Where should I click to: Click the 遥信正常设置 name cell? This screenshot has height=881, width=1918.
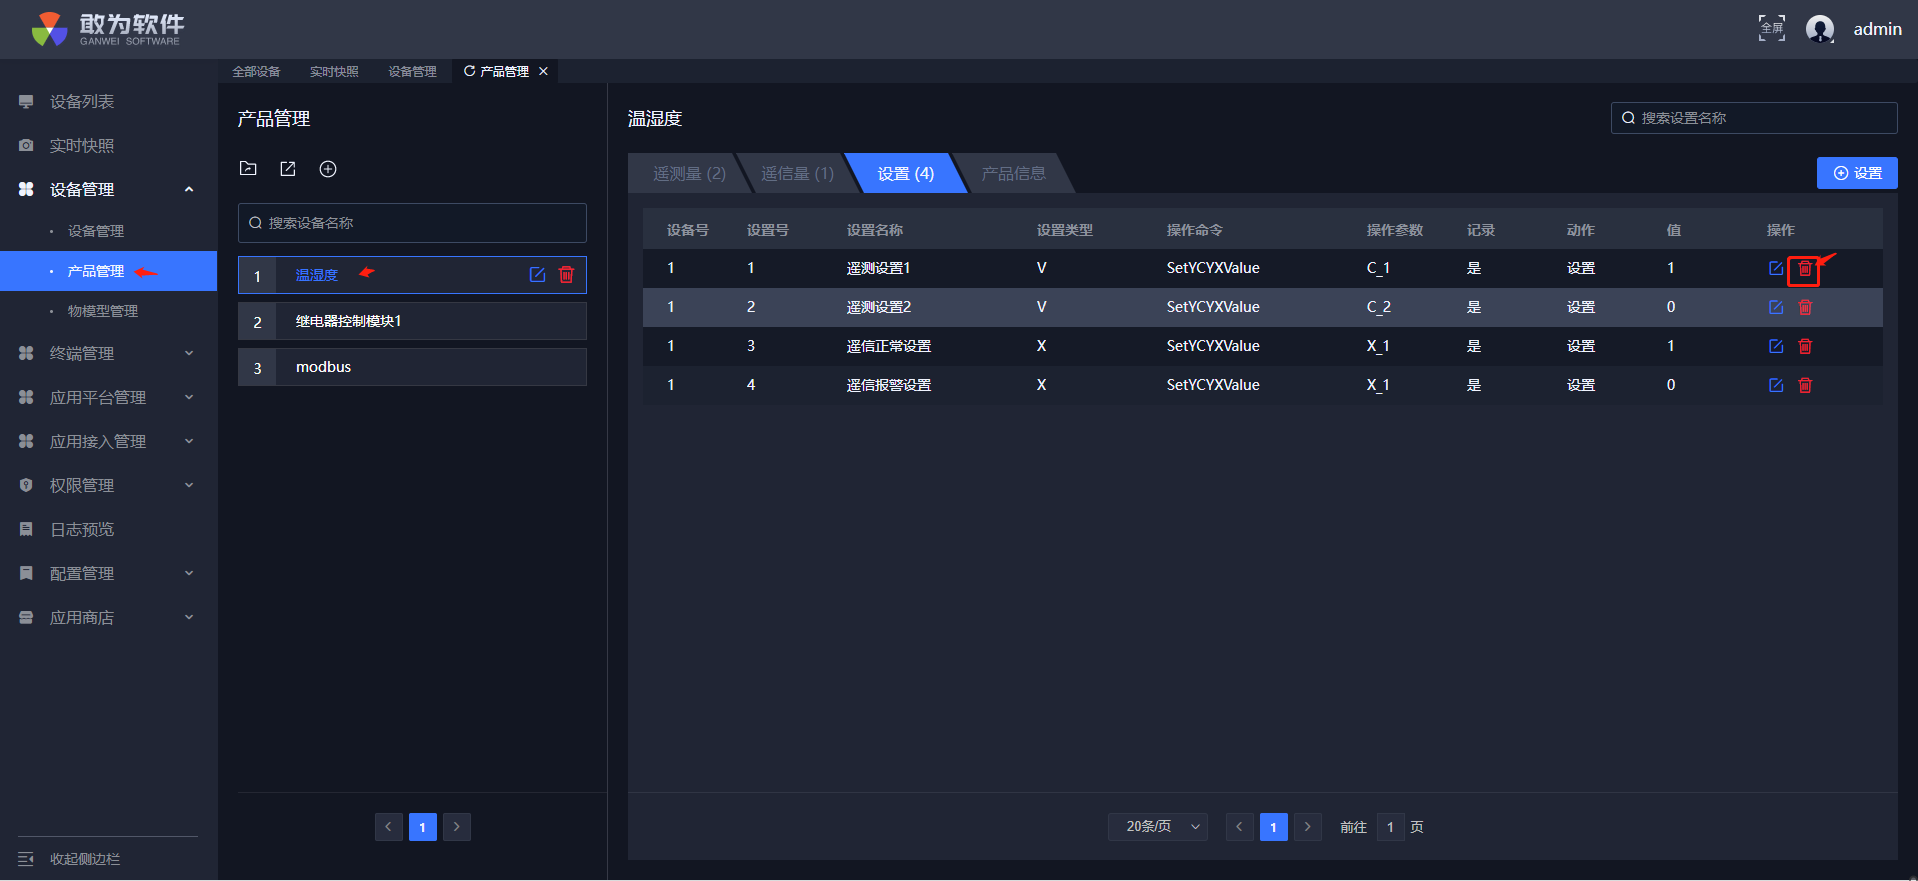888,346
